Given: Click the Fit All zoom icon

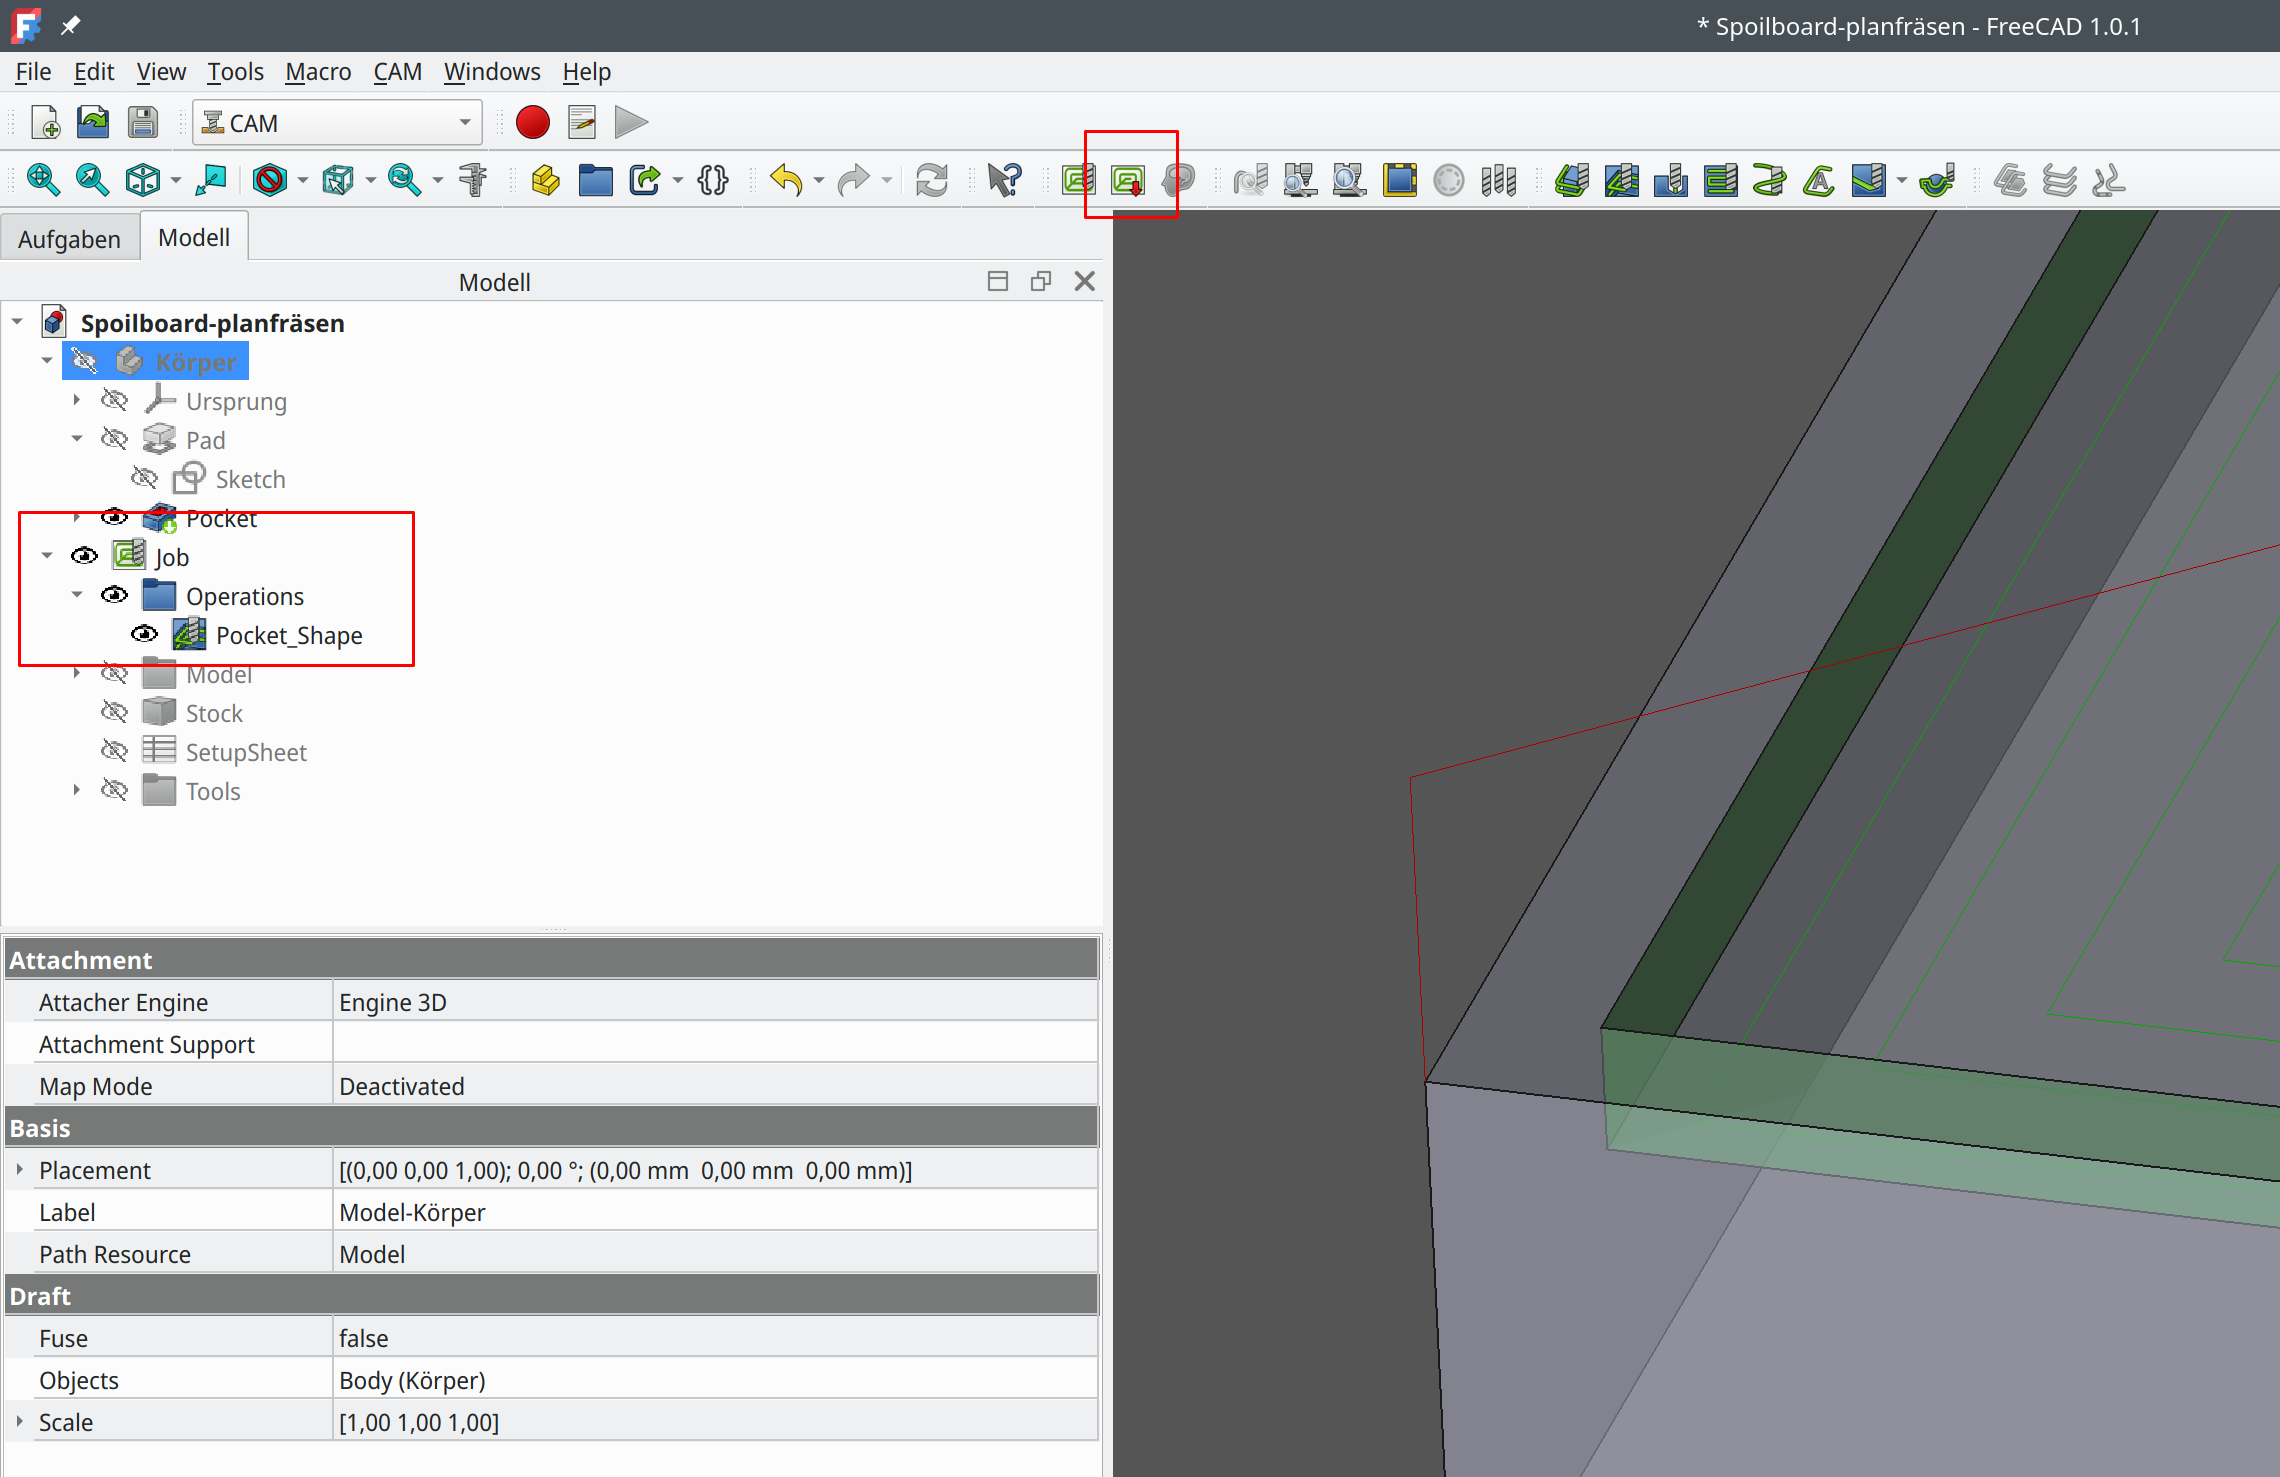Looking at the screenshot, I should [43, 181].
